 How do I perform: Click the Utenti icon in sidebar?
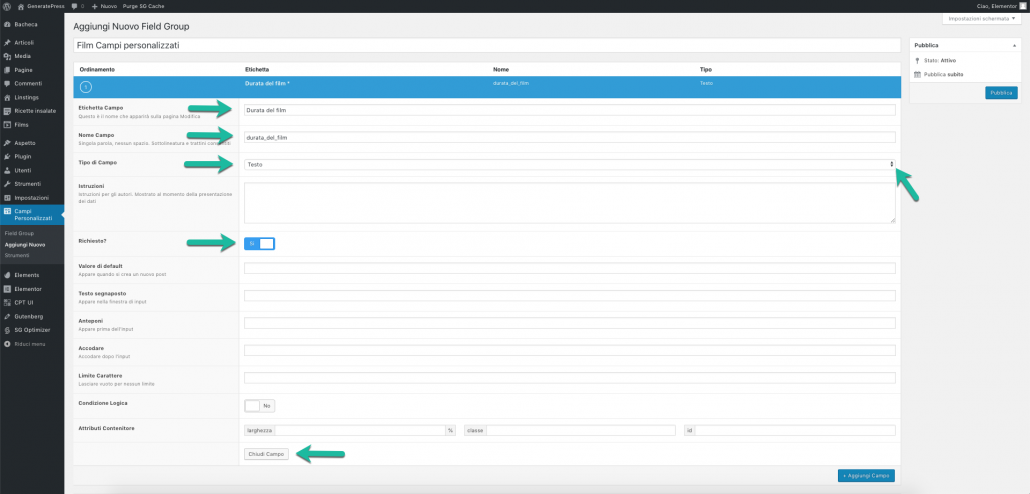pos(7,171)
